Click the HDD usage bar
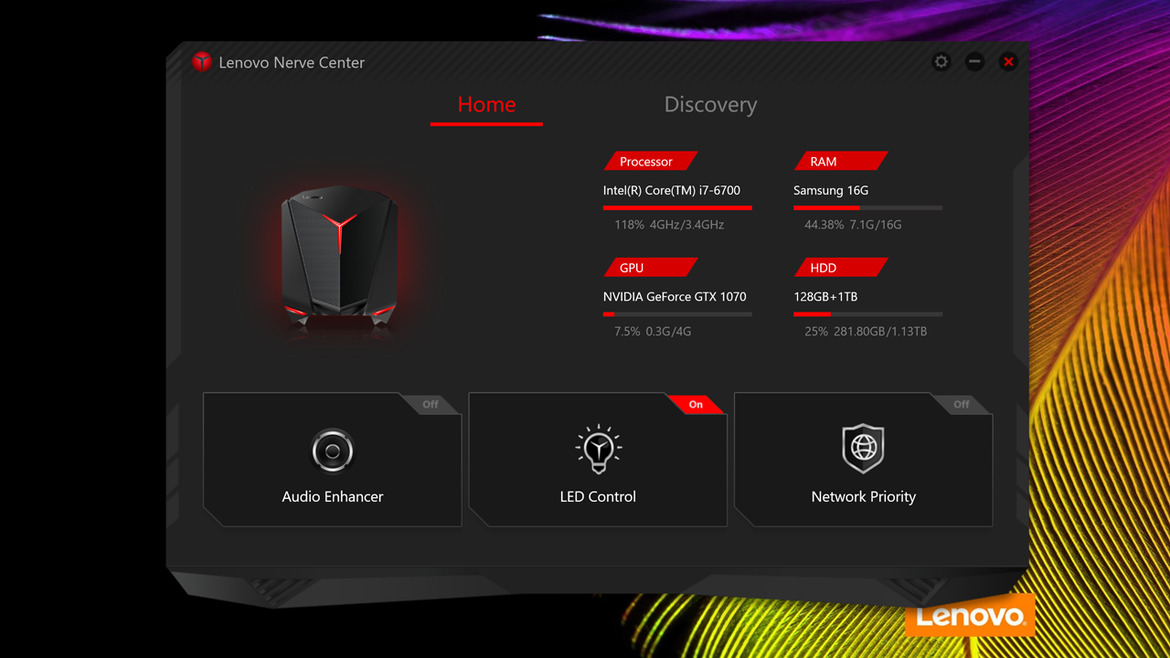The height and width of the screenshot is (658, 1170). coord(868,314)
